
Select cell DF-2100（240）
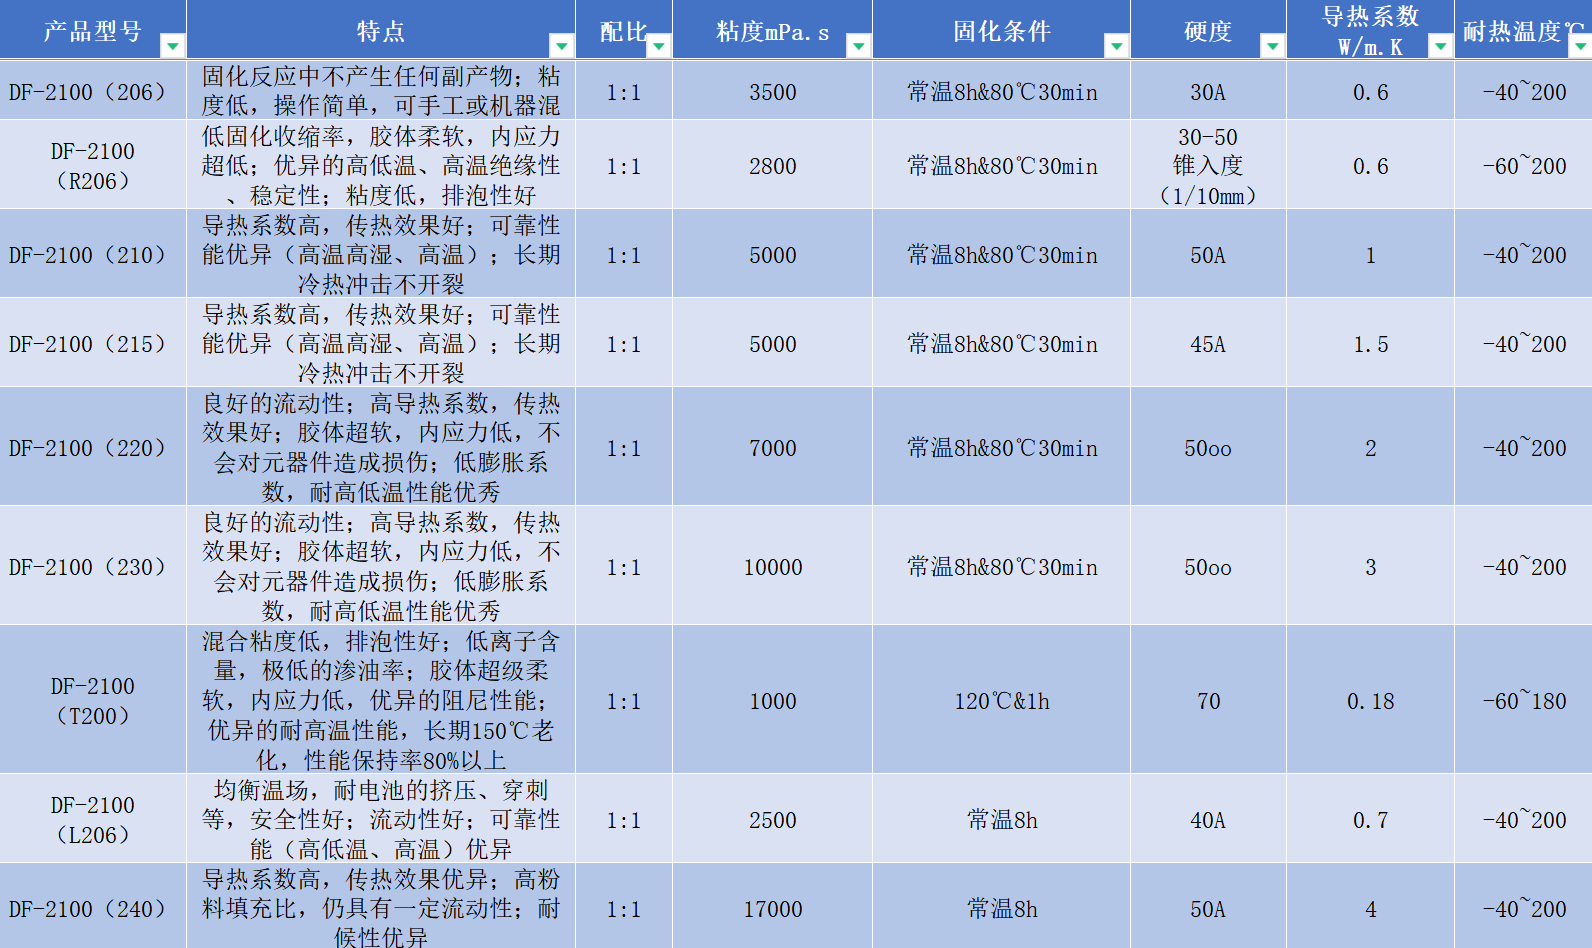pyautogui.click(x=93, y=907)
